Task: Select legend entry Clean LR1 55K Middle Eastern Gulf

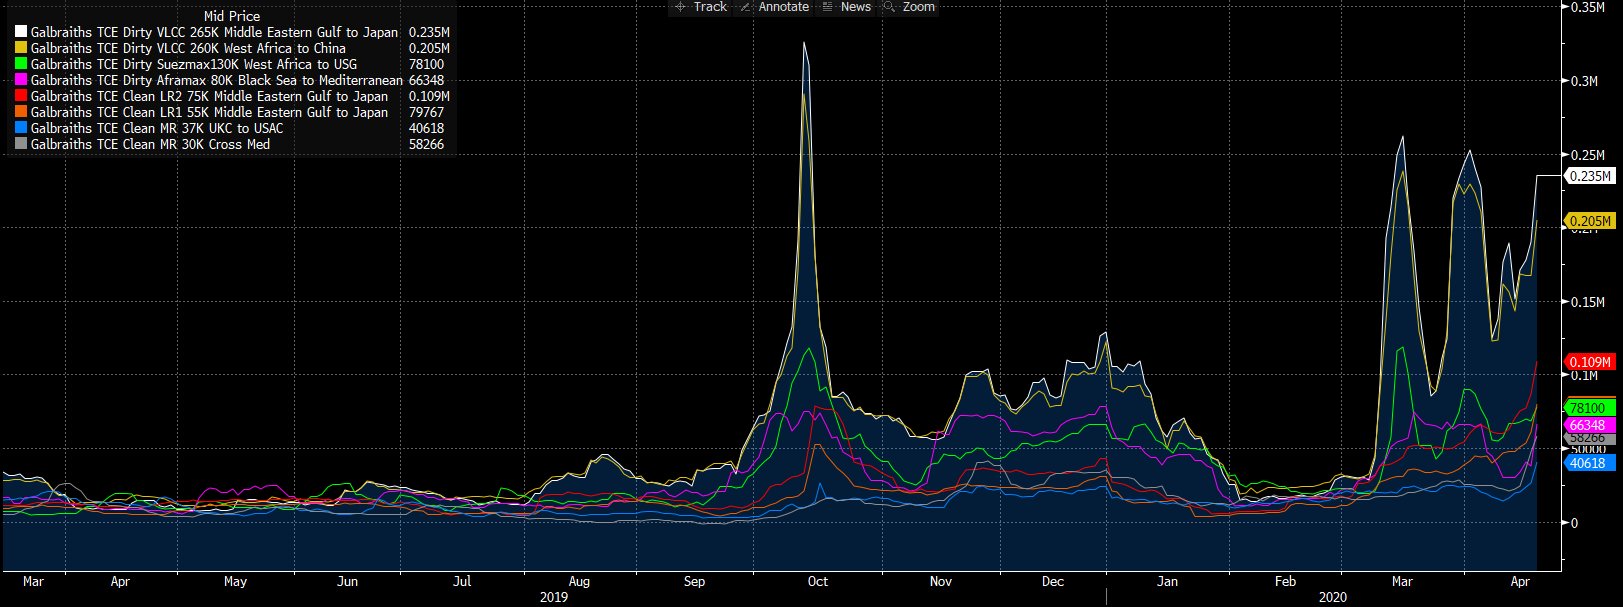Action: tap(209, 113)
